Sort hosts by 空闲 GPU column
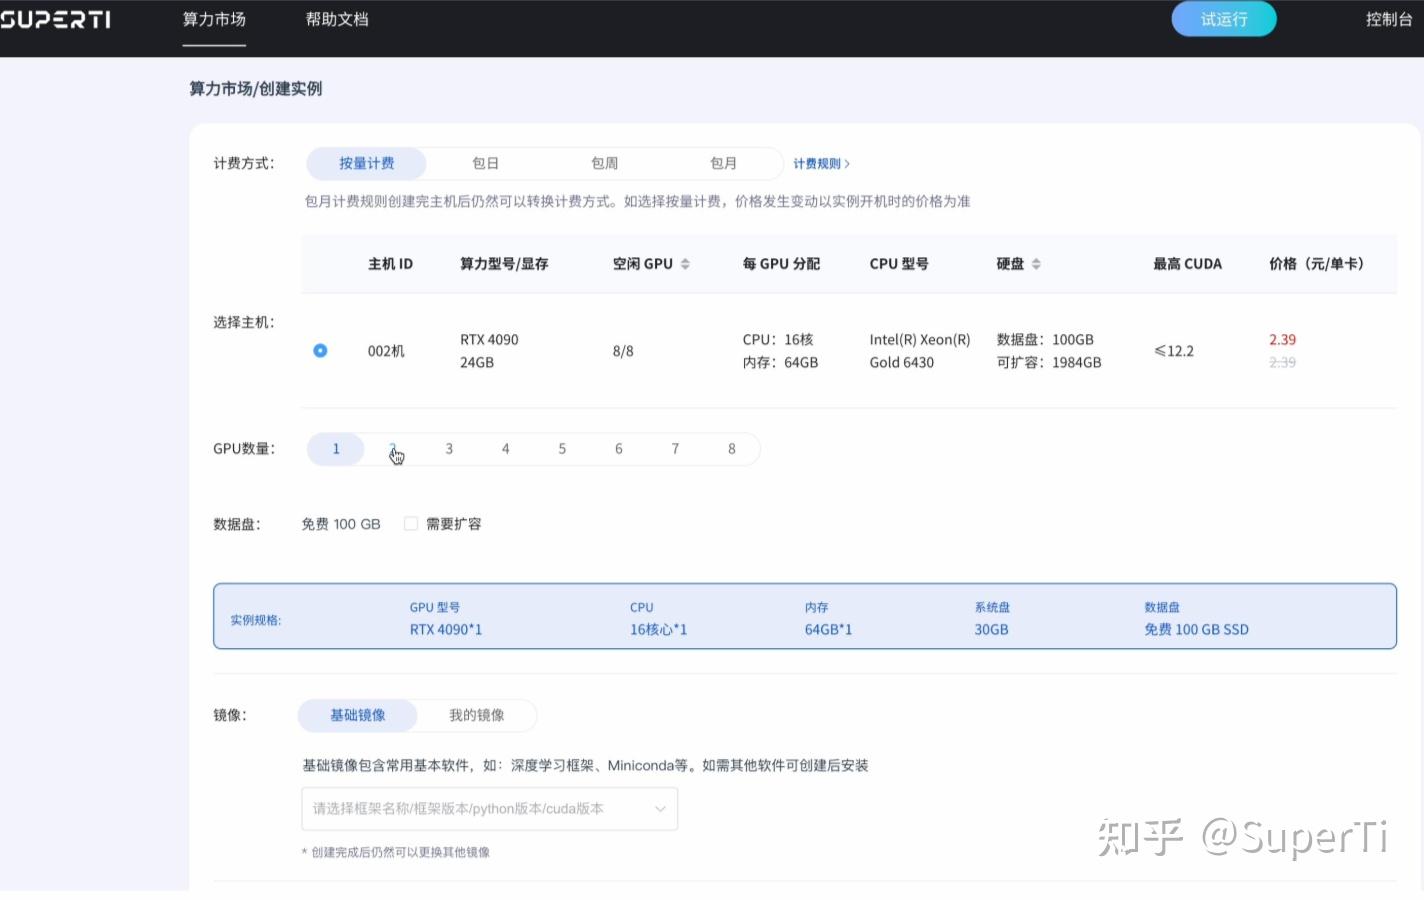This screenshot has width=1424, height=900. pos(685,263)
